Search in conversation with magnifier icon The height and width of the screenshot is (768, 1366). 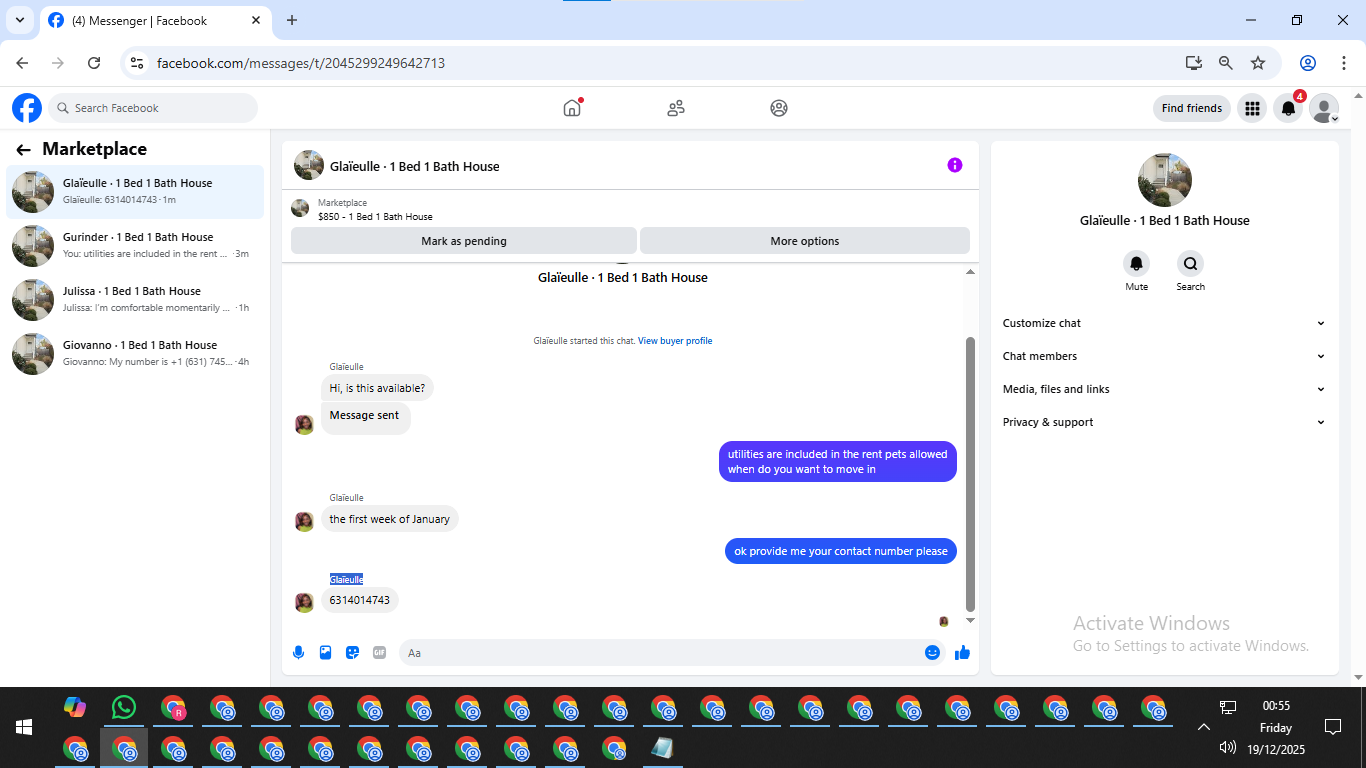1190,264
